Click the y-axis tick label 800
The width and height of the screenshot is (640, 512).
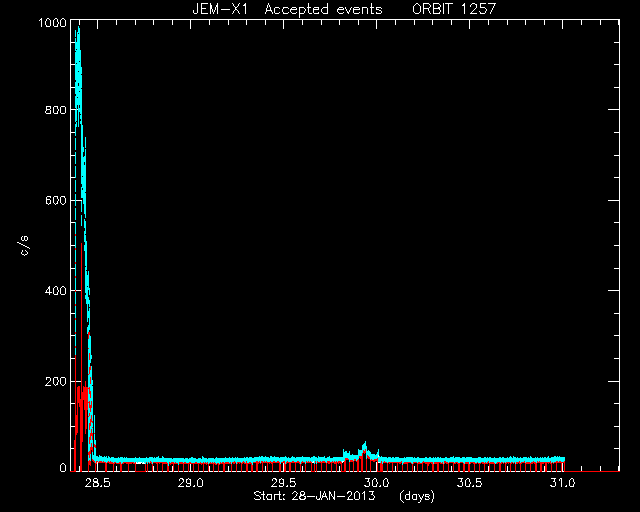point(55,110)
